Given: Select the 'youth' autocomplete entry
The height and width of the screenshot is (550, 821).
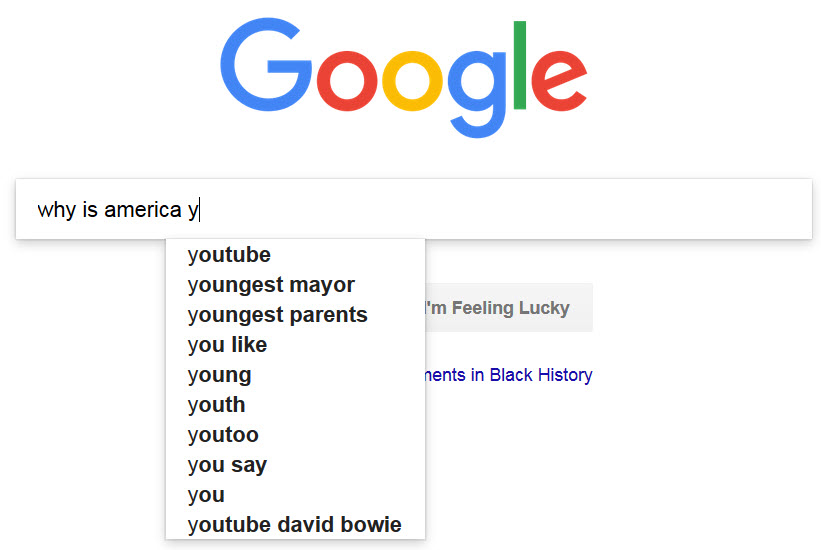Looking at the screenshot, I should [x=295, y=404].
